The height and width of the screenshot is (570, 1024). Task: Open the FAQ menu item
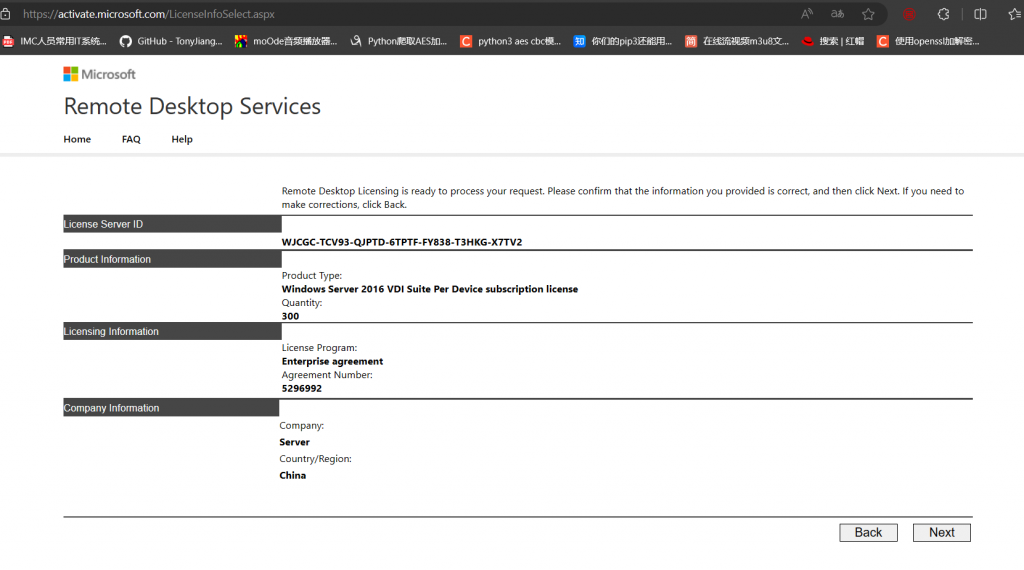pos(131,139)
